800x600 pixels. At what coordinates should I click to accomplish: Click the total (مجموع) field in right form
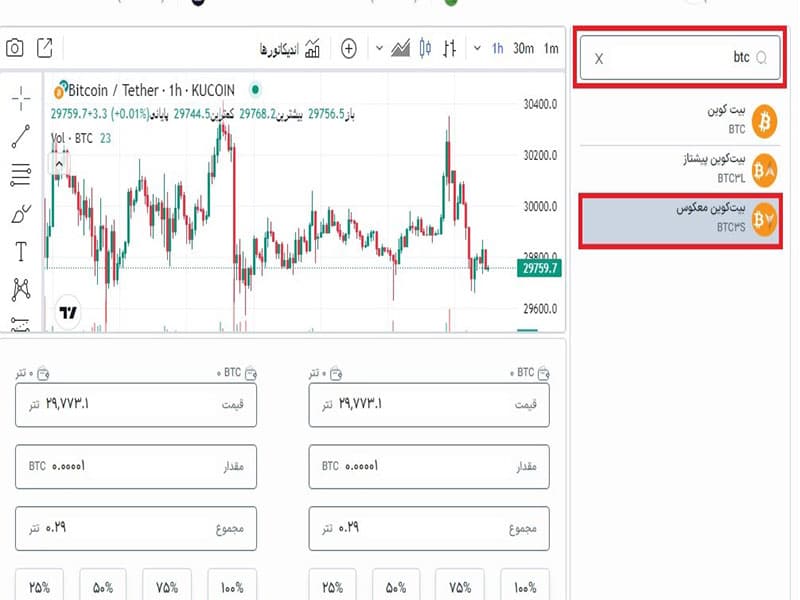(429, 528)
